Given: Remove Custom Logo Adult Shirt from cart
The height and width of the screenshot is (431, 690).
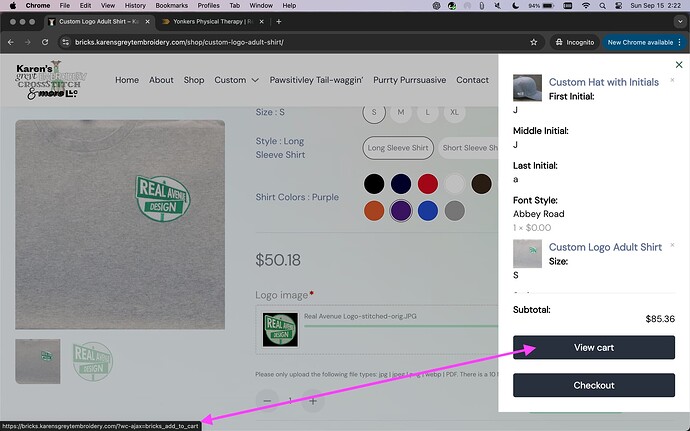Looking at the screenshot, I should click(672, 245).
